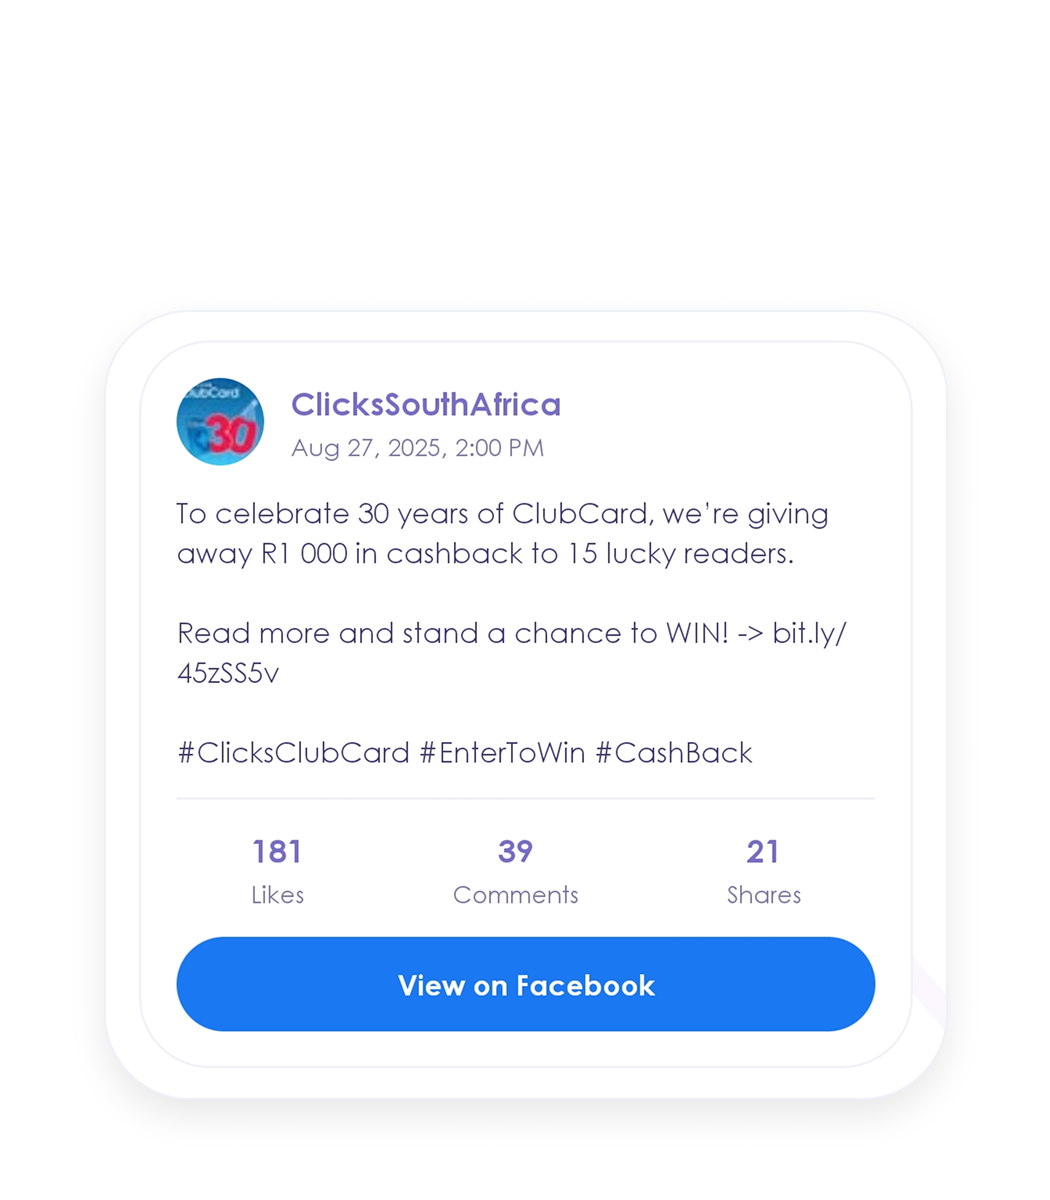Click the 45zSS5v link continuation
Image resolution: width=1050 pixels, height=1200 pixels.
point(228,673)
